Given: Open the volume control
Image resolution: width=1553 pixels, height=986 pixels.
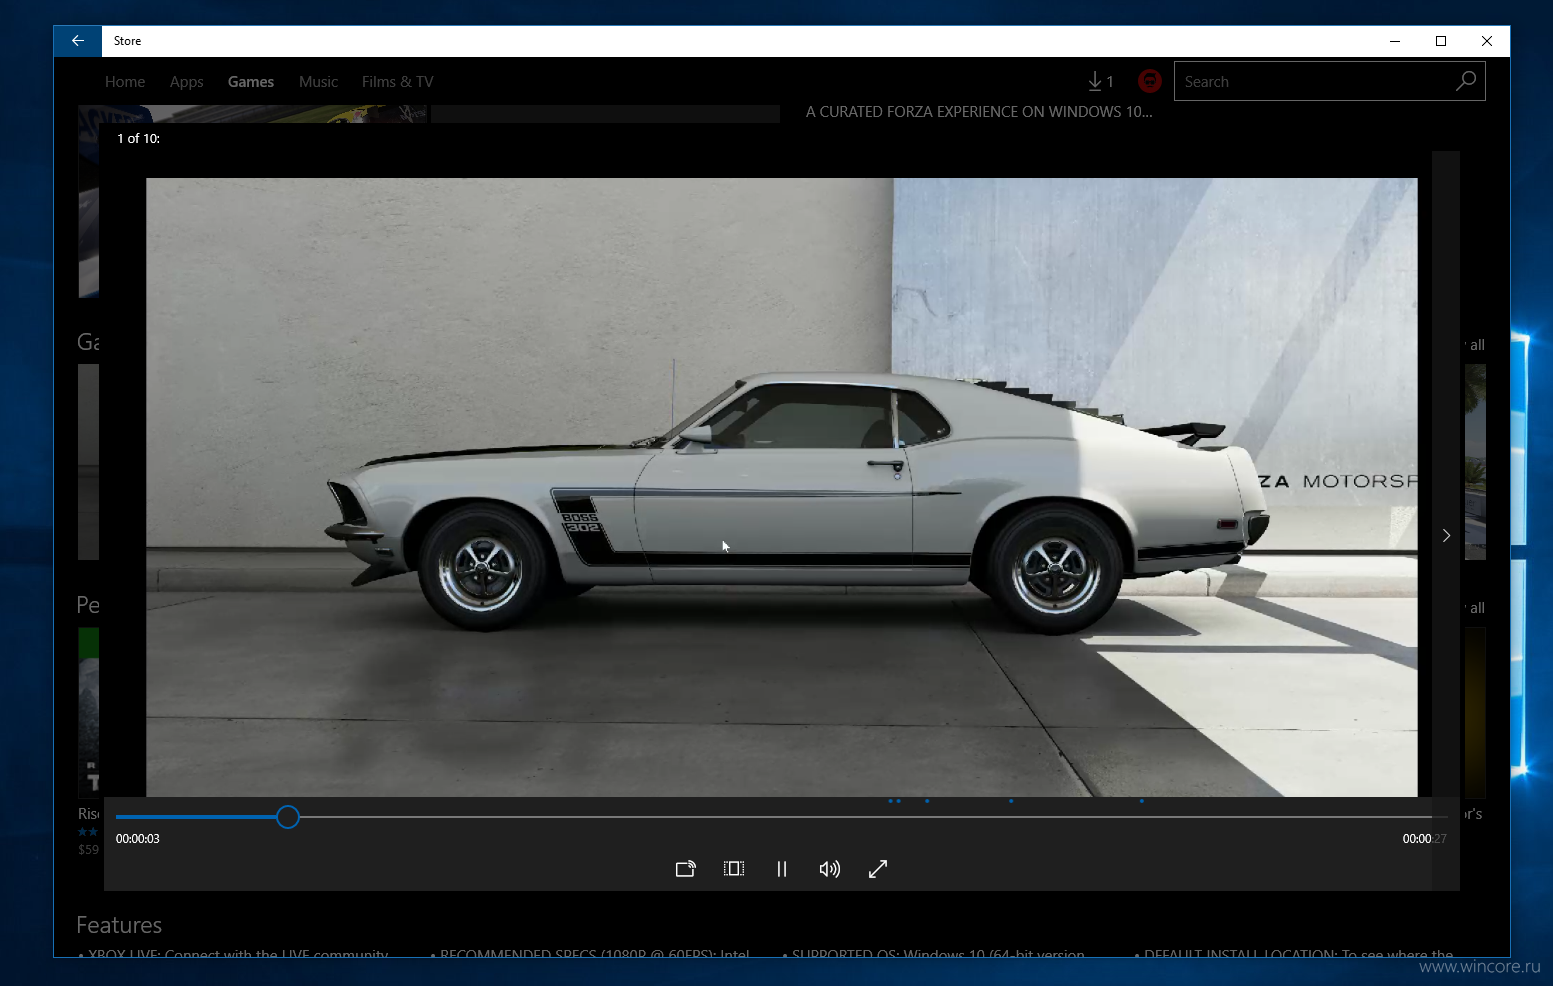Looking at the screenshot, I should 830,869.
